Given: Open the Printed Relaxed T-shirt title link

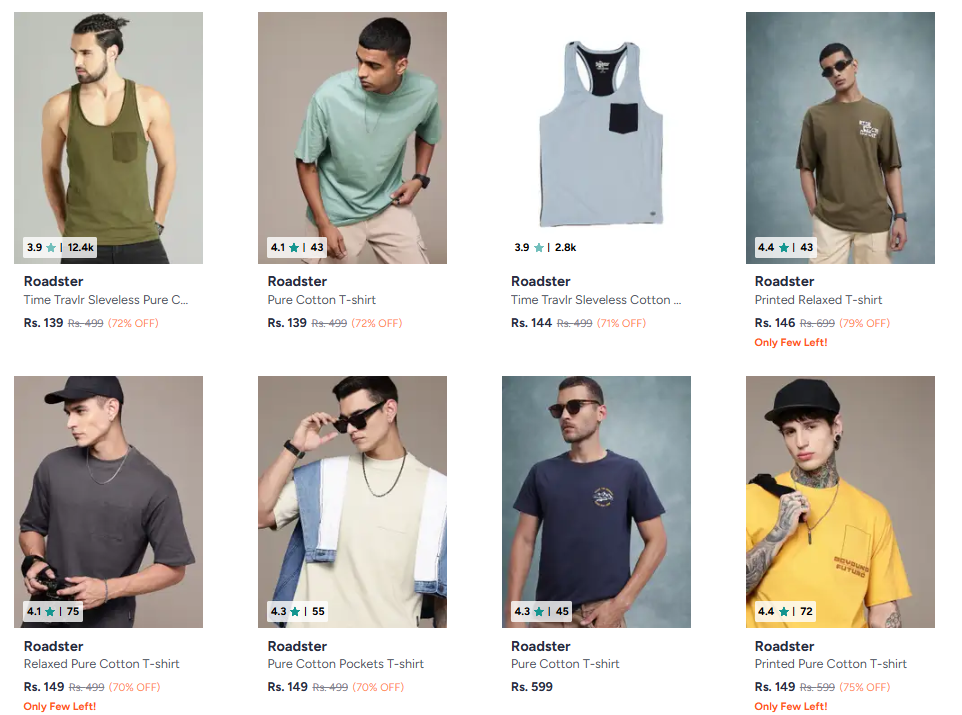Looking at the screenshot, I should (818, 300).
